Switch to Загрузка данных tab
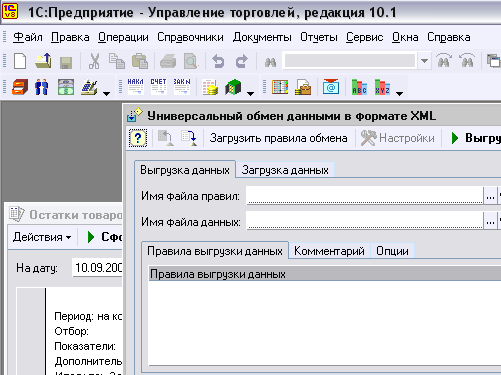501x375 pixels. point(285,170)
